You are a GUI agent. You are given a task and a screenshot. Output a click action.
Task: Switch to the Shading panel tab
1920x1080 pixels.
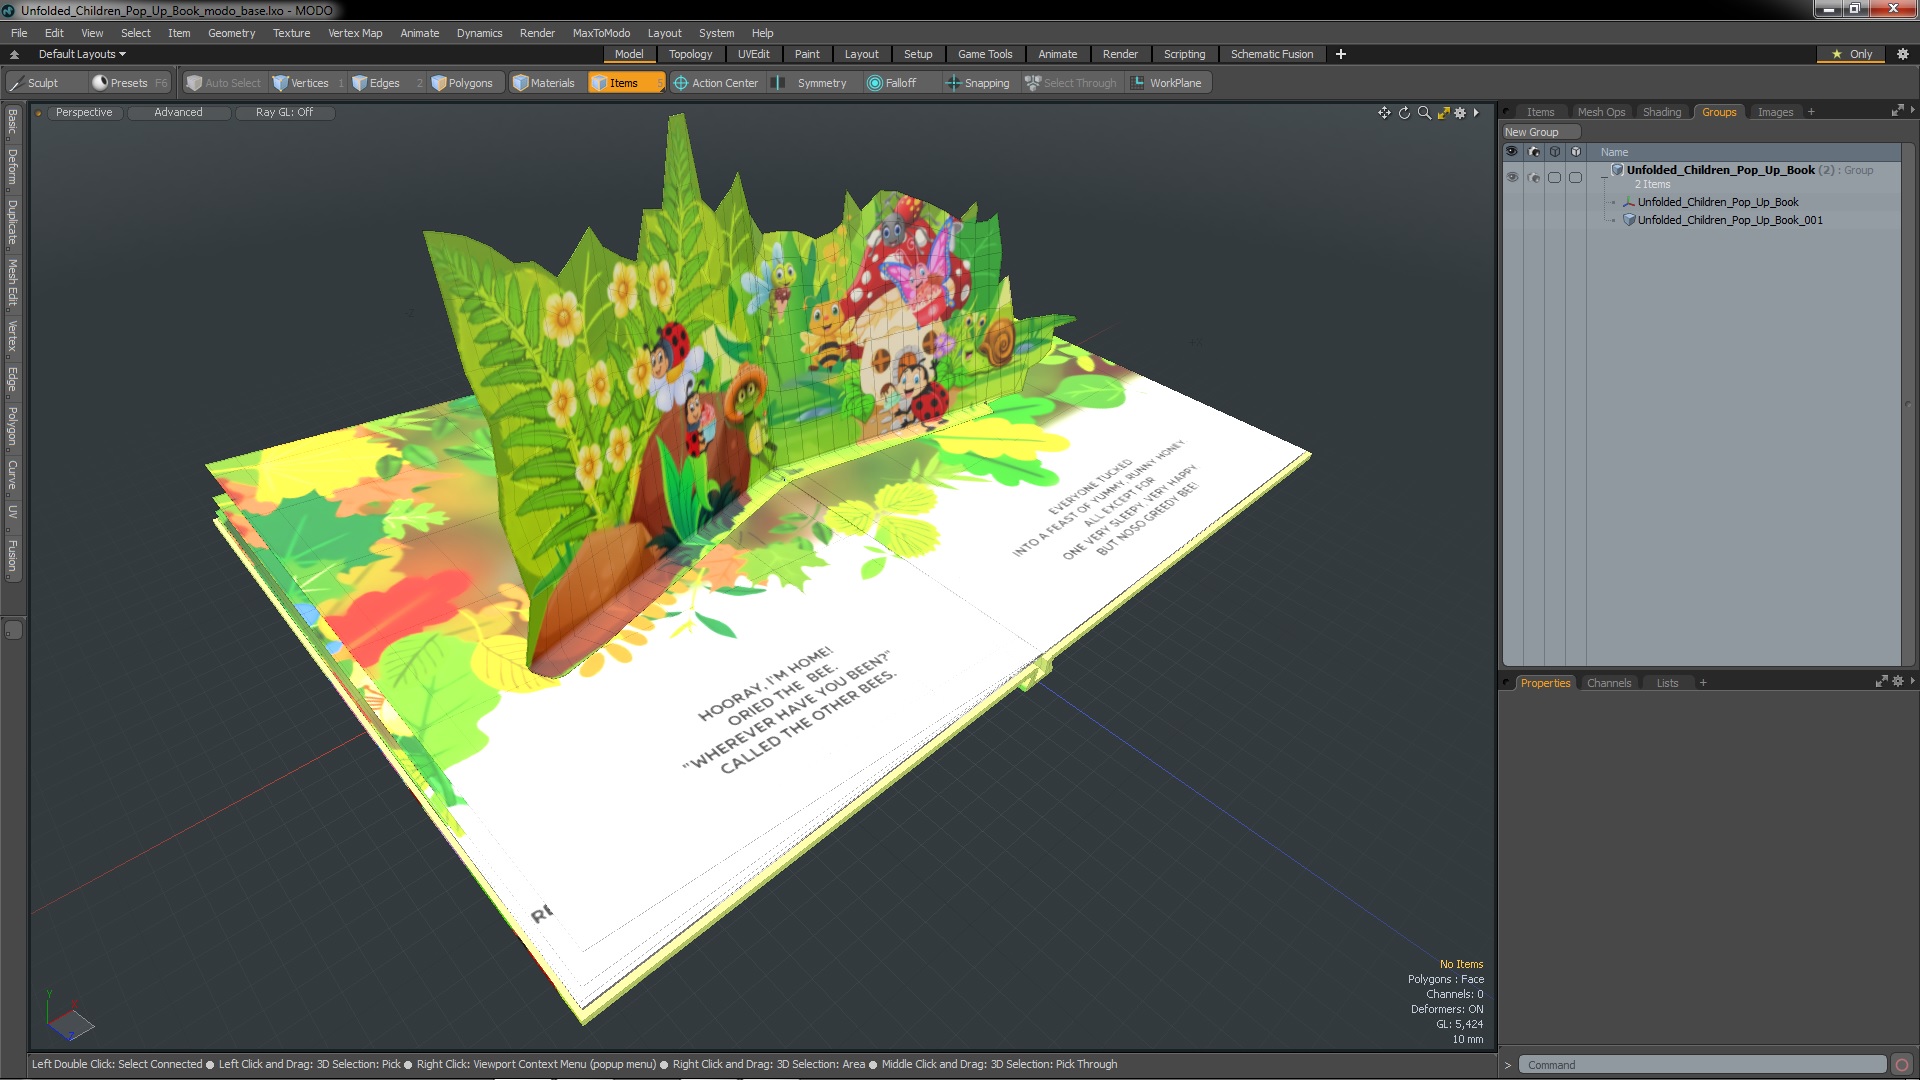1661,112
